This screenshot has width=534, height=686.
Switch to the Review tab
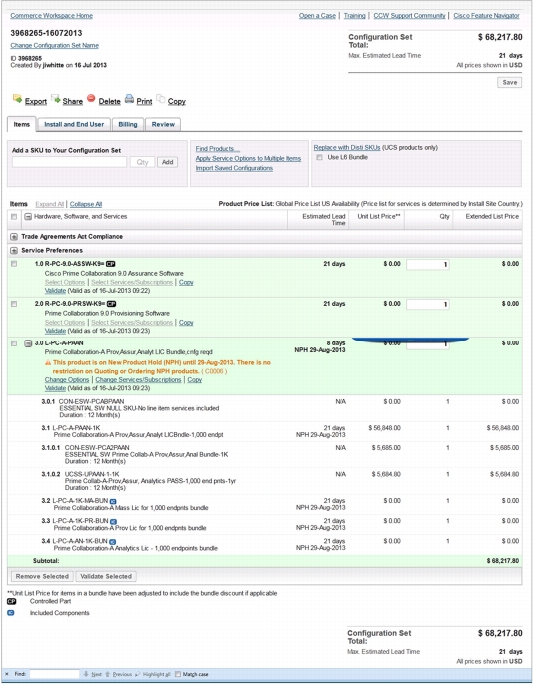click(163, 124)
